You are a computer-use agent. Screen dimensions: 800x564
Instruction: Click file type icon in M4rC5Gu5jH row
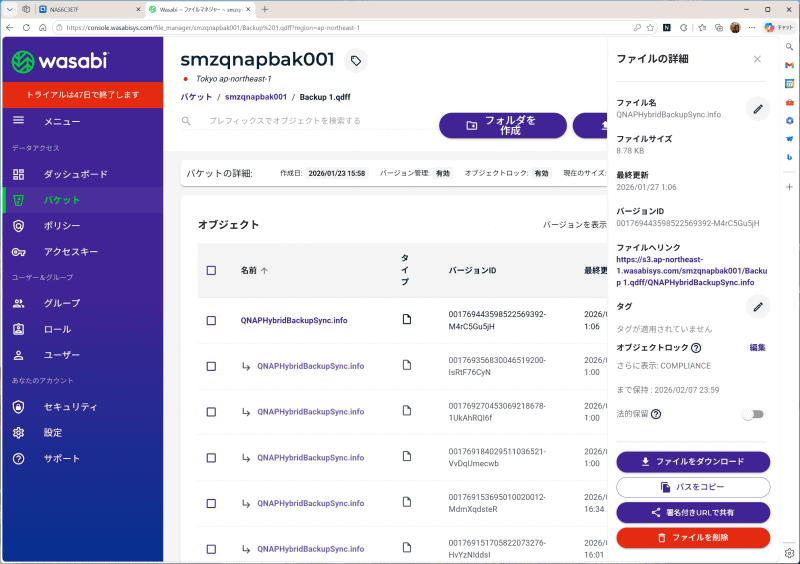pos(407,319)
